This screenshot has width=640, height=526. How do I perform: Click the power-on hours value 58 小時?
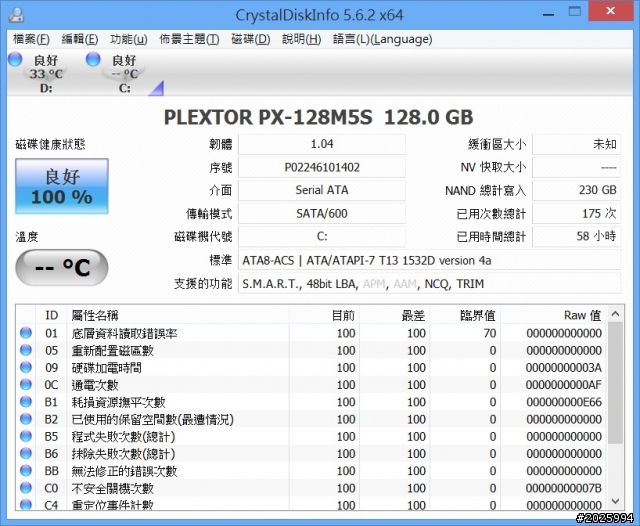(x=576, y=236)
